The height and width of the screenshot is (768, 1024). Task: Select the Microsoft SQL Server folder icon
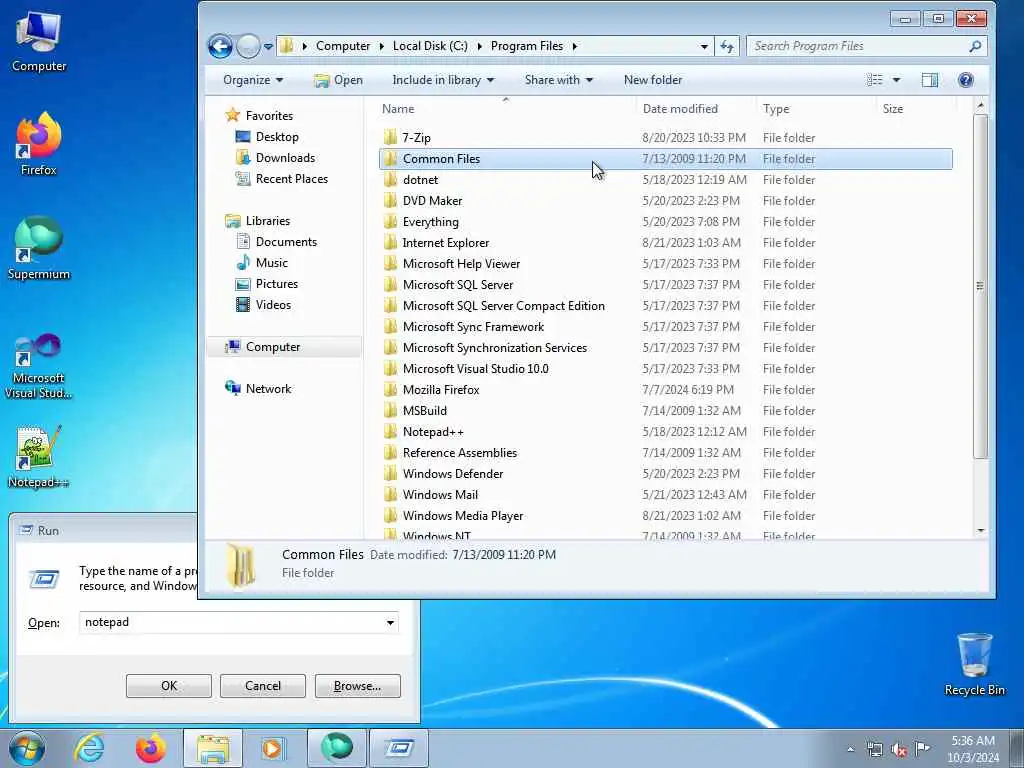pyautogui.click(x=390, y=285)
